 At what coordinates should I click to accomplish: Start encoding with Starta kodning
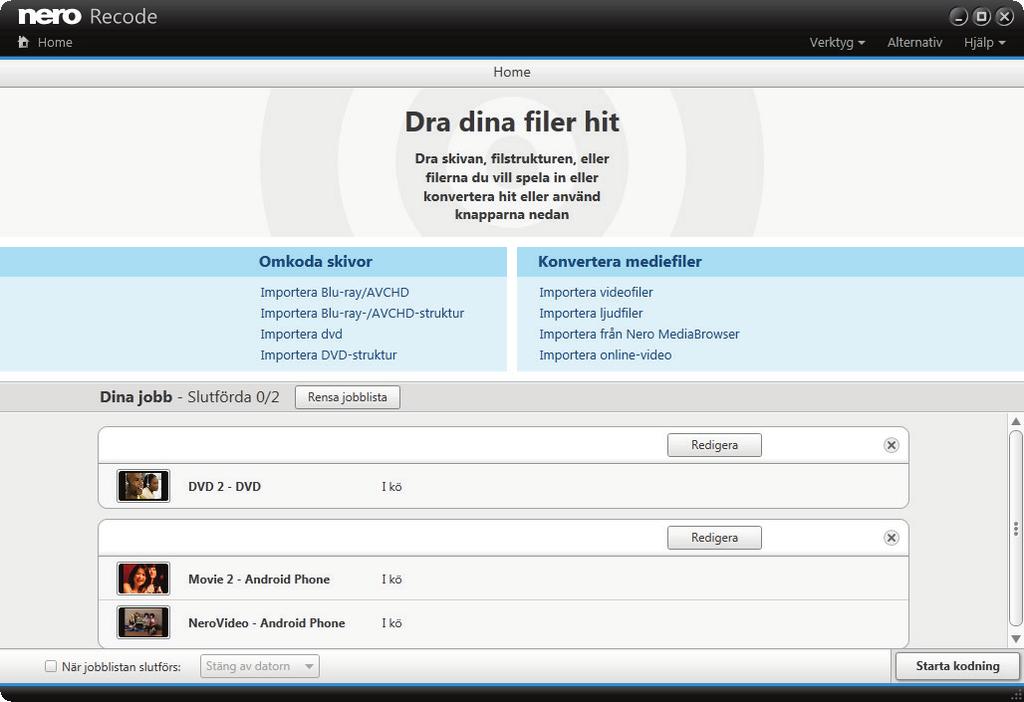tap(957, 666)
